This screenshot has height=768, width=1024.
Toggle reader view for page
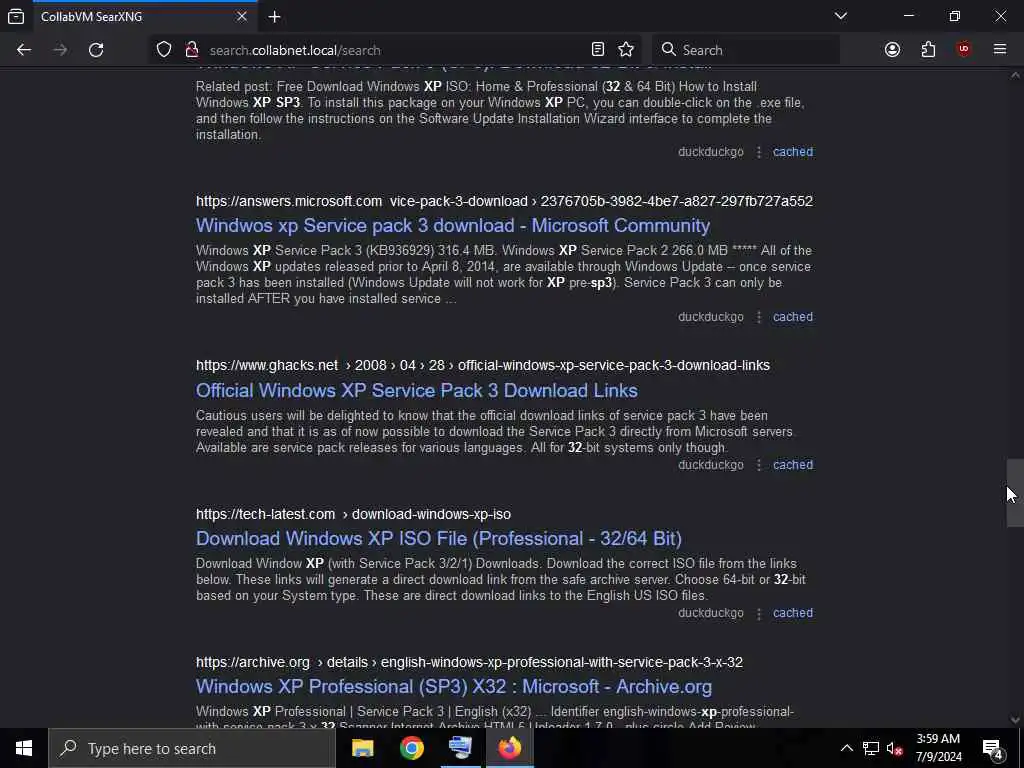(598, 50)
